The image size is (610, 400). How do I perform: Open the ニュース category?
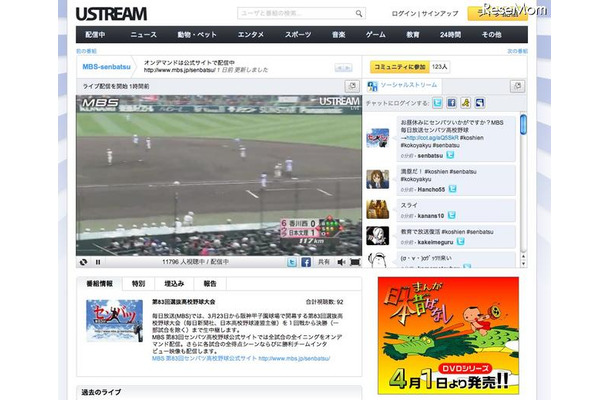144,35
